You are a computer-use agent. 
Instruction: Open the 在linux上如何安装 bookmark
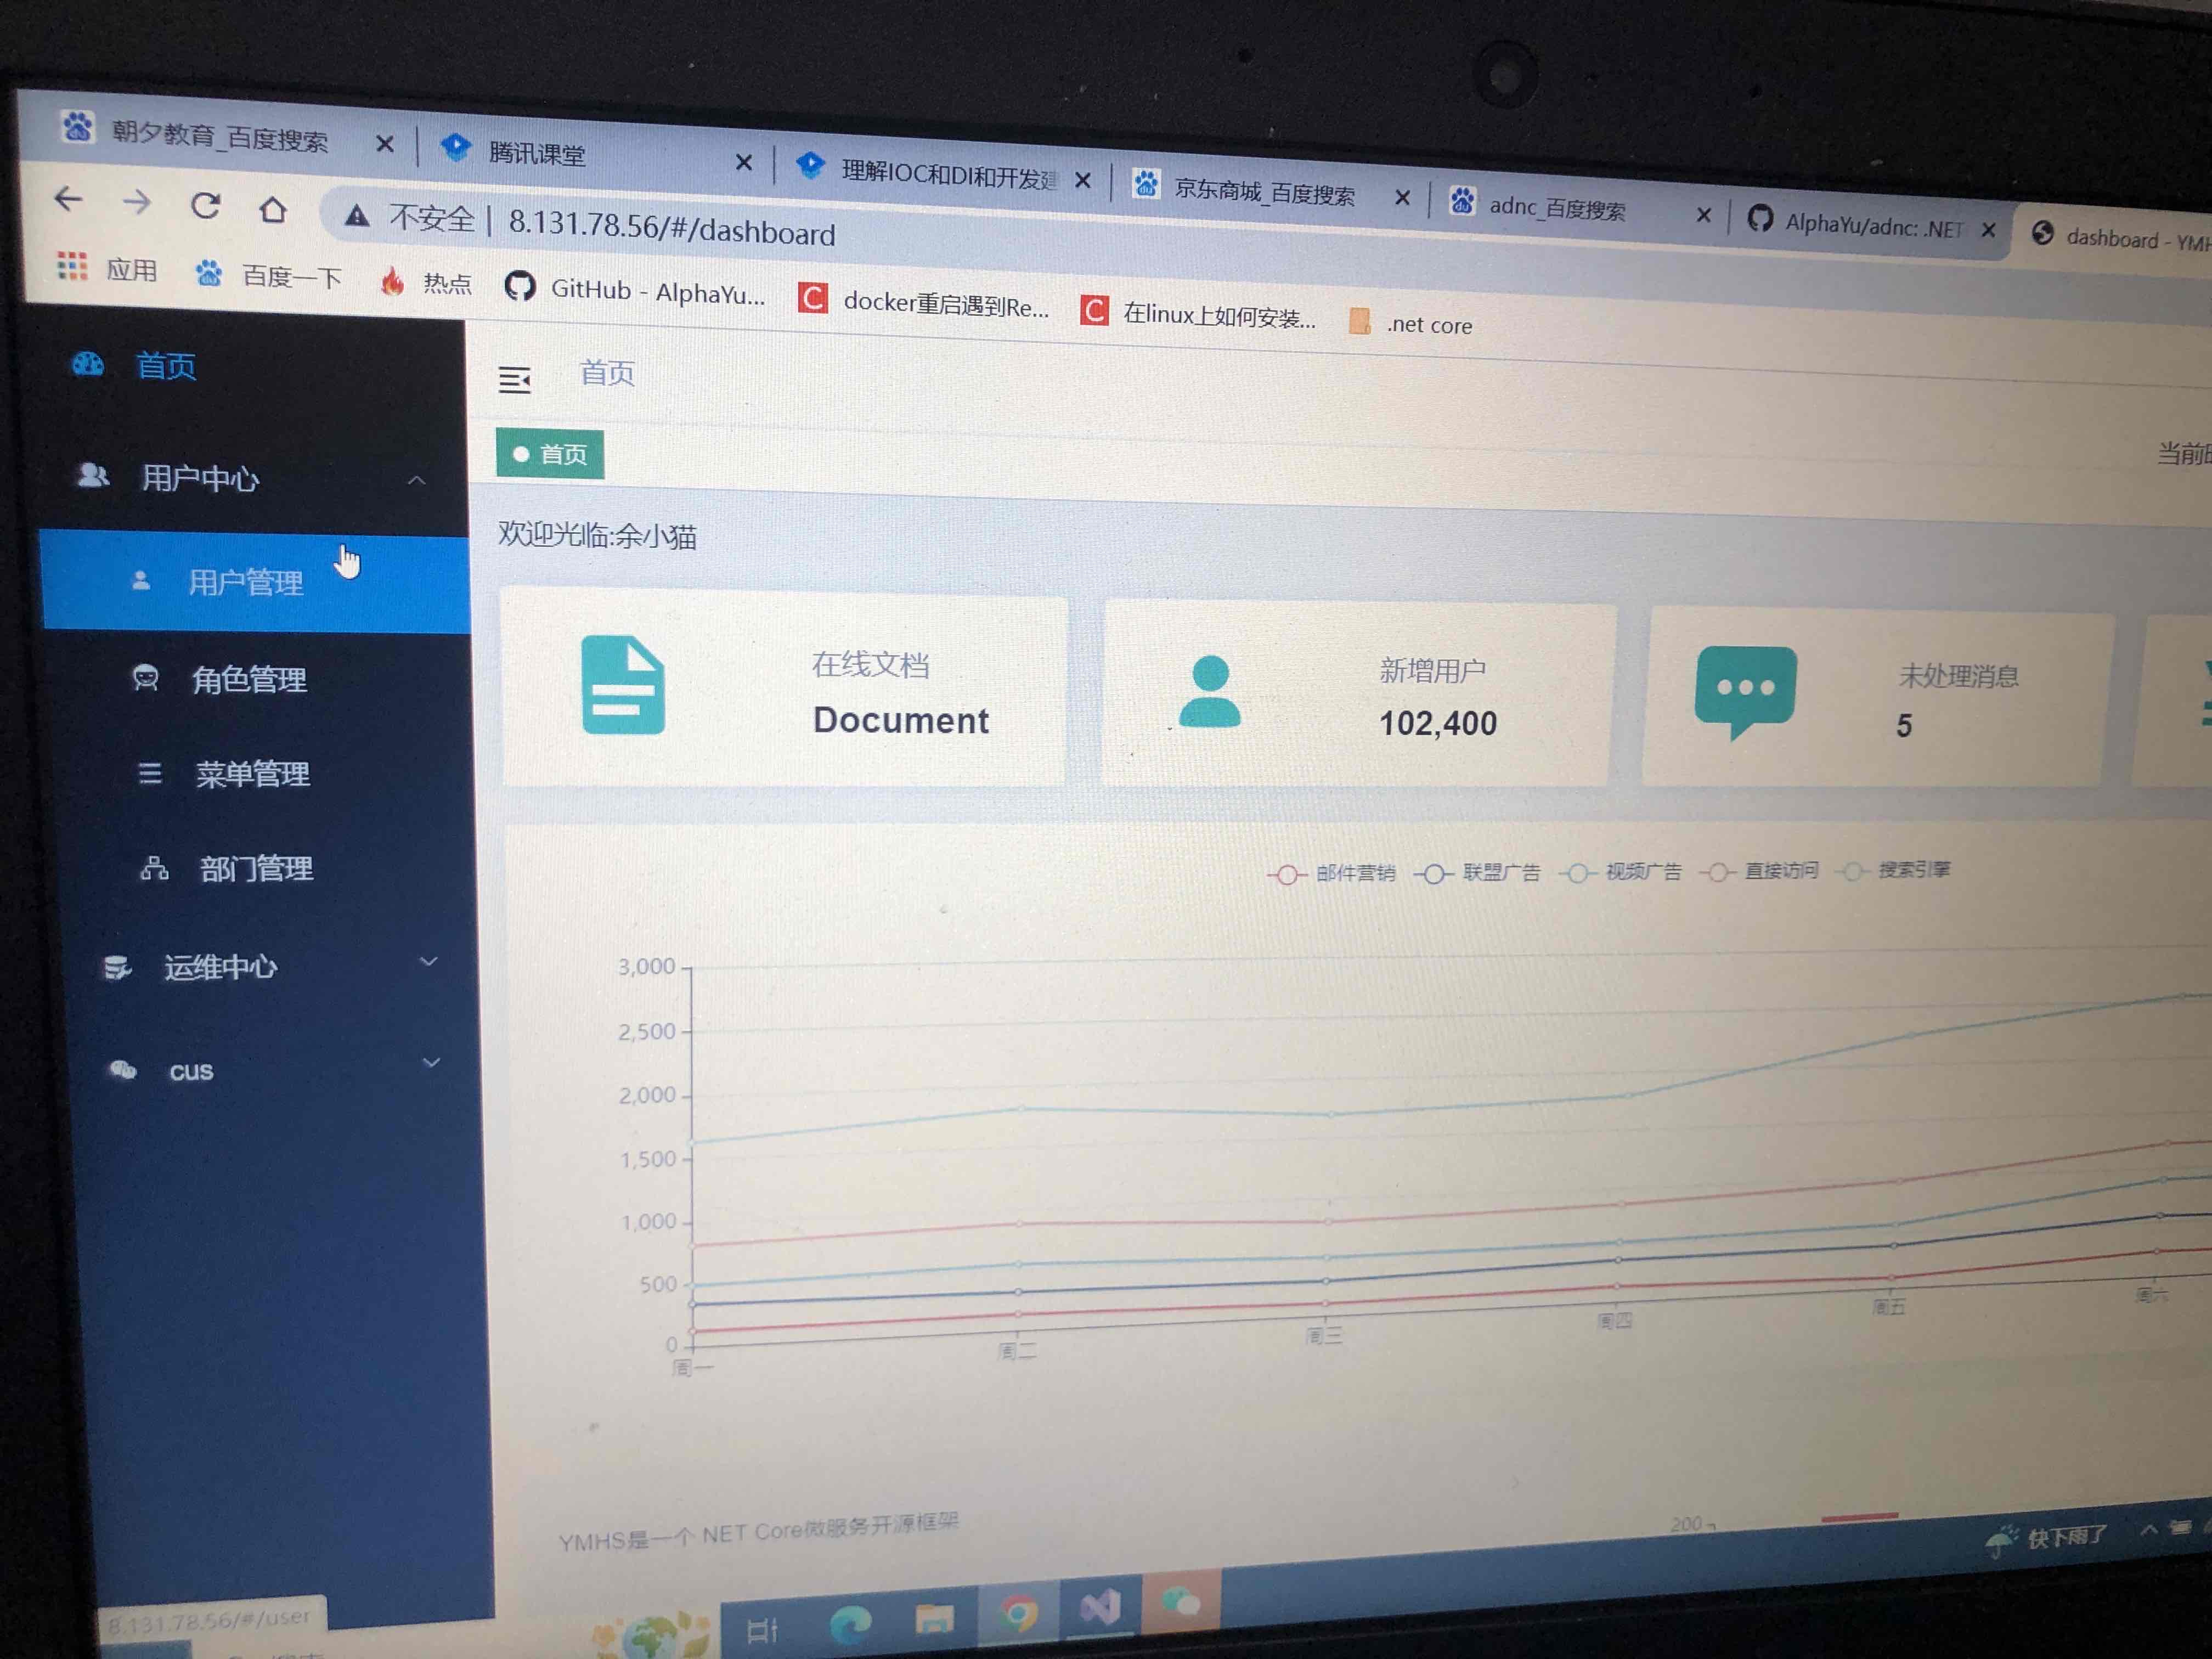click(x=1198, y=314)
